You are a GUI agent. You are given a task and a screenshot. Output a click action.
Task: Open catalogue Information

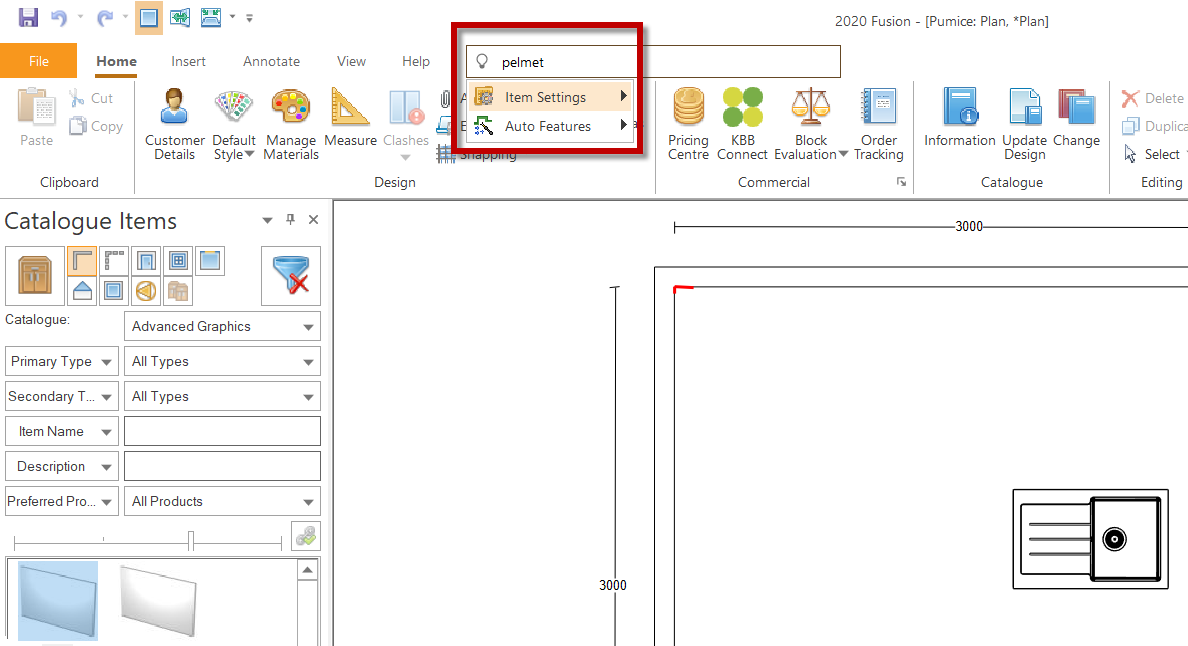960,117
